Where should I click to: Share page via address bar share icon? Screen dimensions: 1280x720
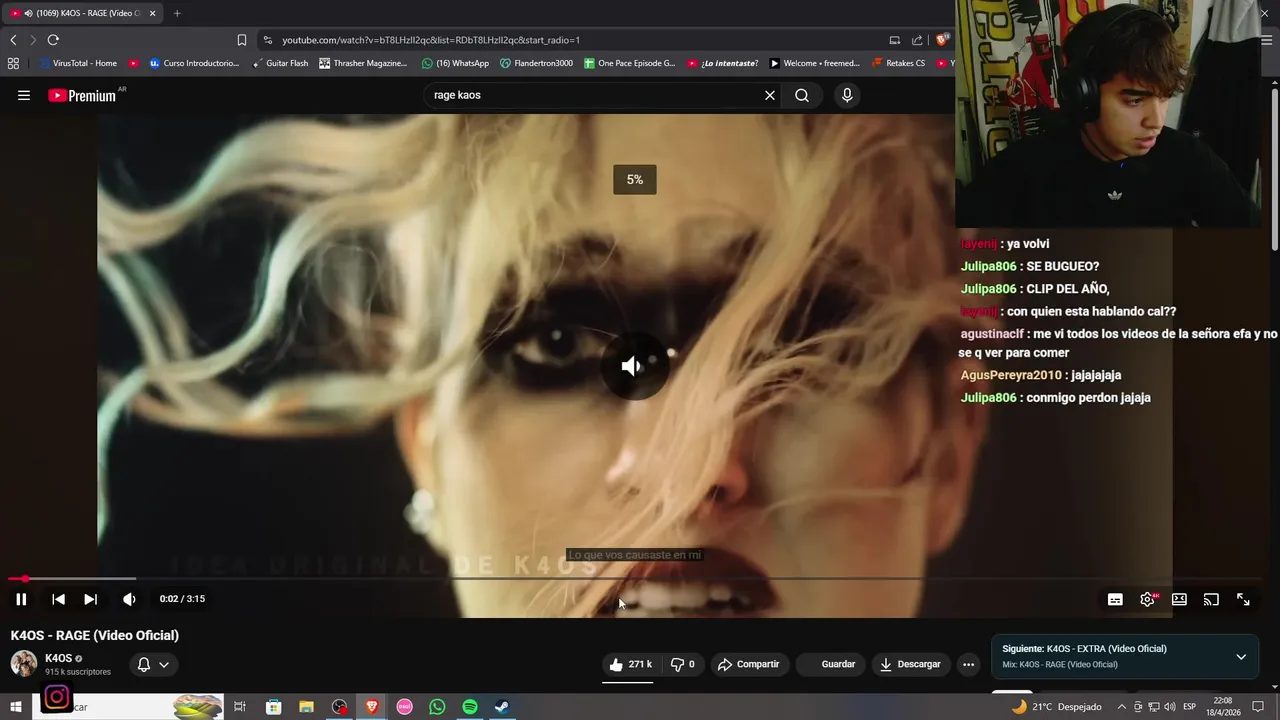pos(917,40)
